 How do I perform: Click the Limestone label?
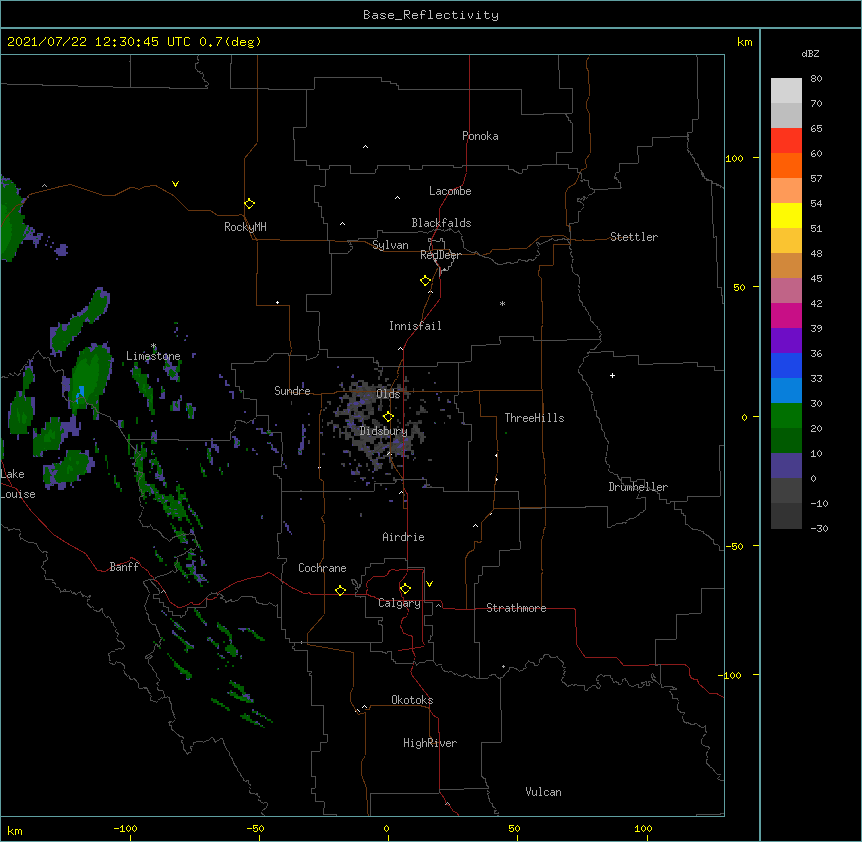(153, 356)
